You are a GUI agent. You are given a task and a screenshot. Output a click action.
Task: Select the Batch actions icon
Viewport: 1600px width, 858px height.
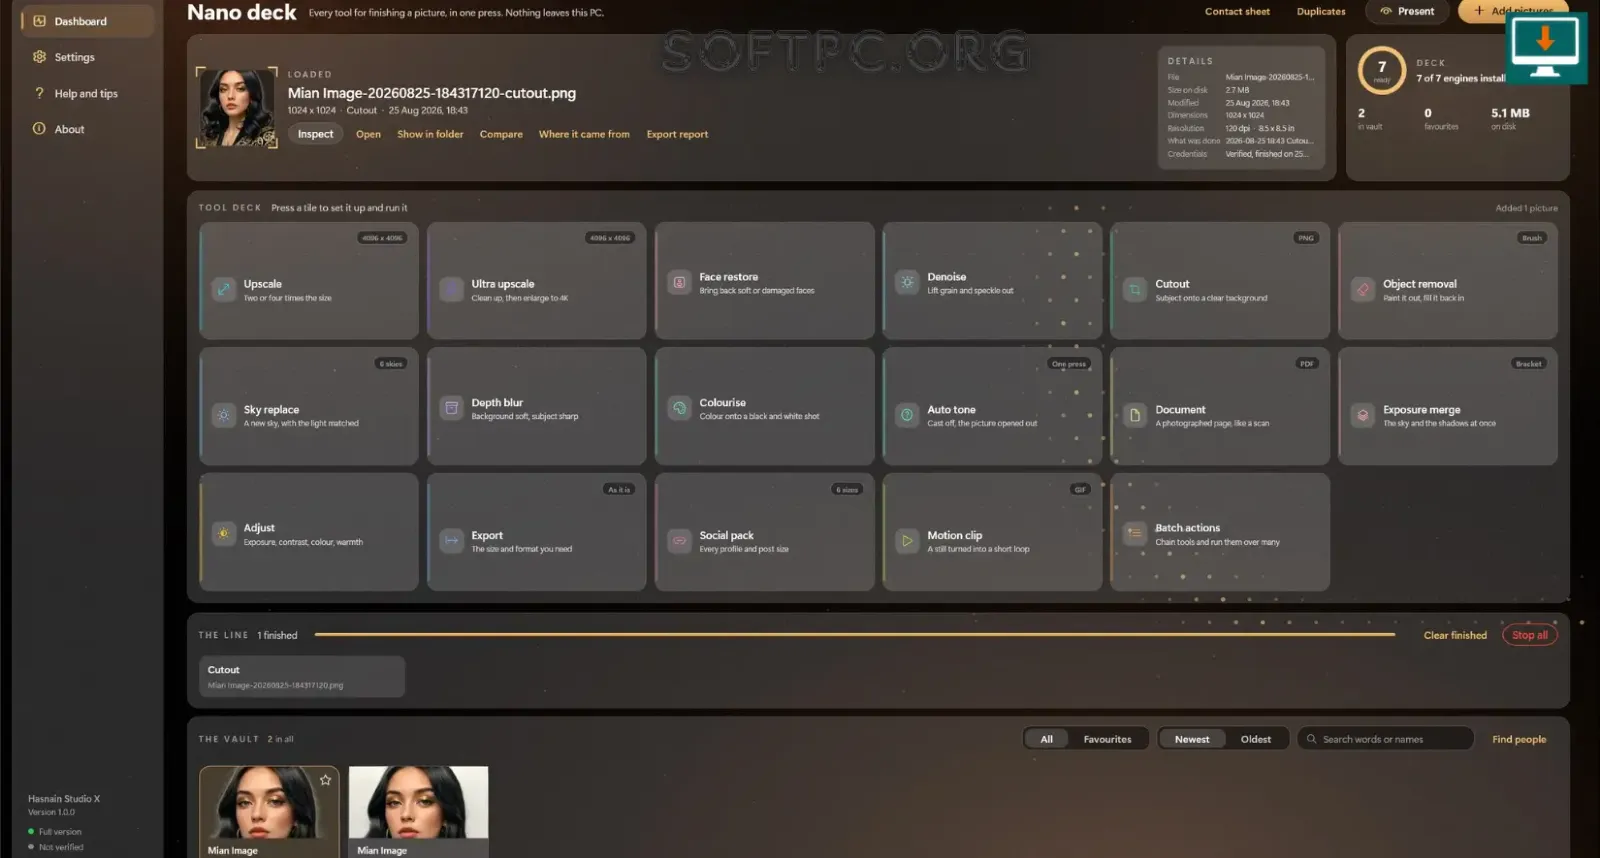1135,534
